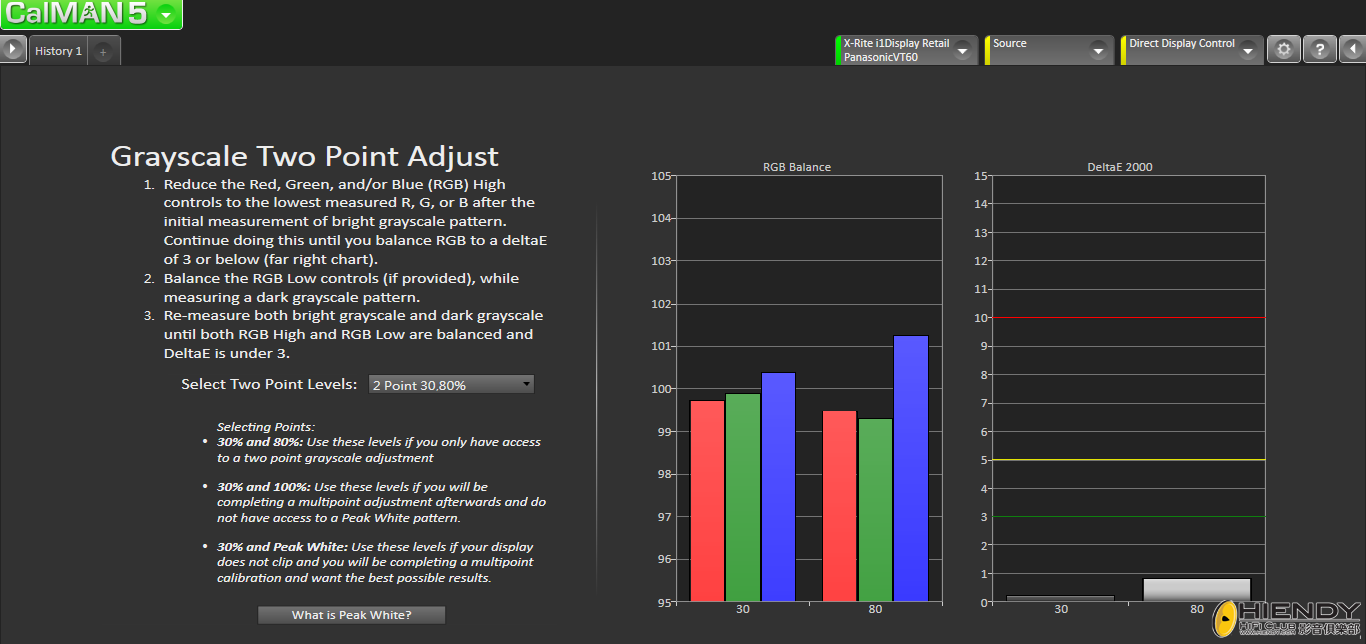Expand the X-Rite i1Display meter dropdown arrow

click(x=962, y=50)
